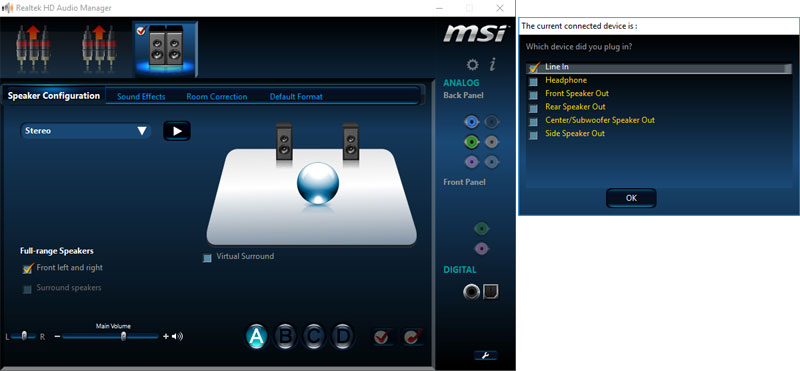The image size is (800, 371).
Task: Toggle Front left and right checkbox
Action: pyautogui.click(x=28, y=268)
